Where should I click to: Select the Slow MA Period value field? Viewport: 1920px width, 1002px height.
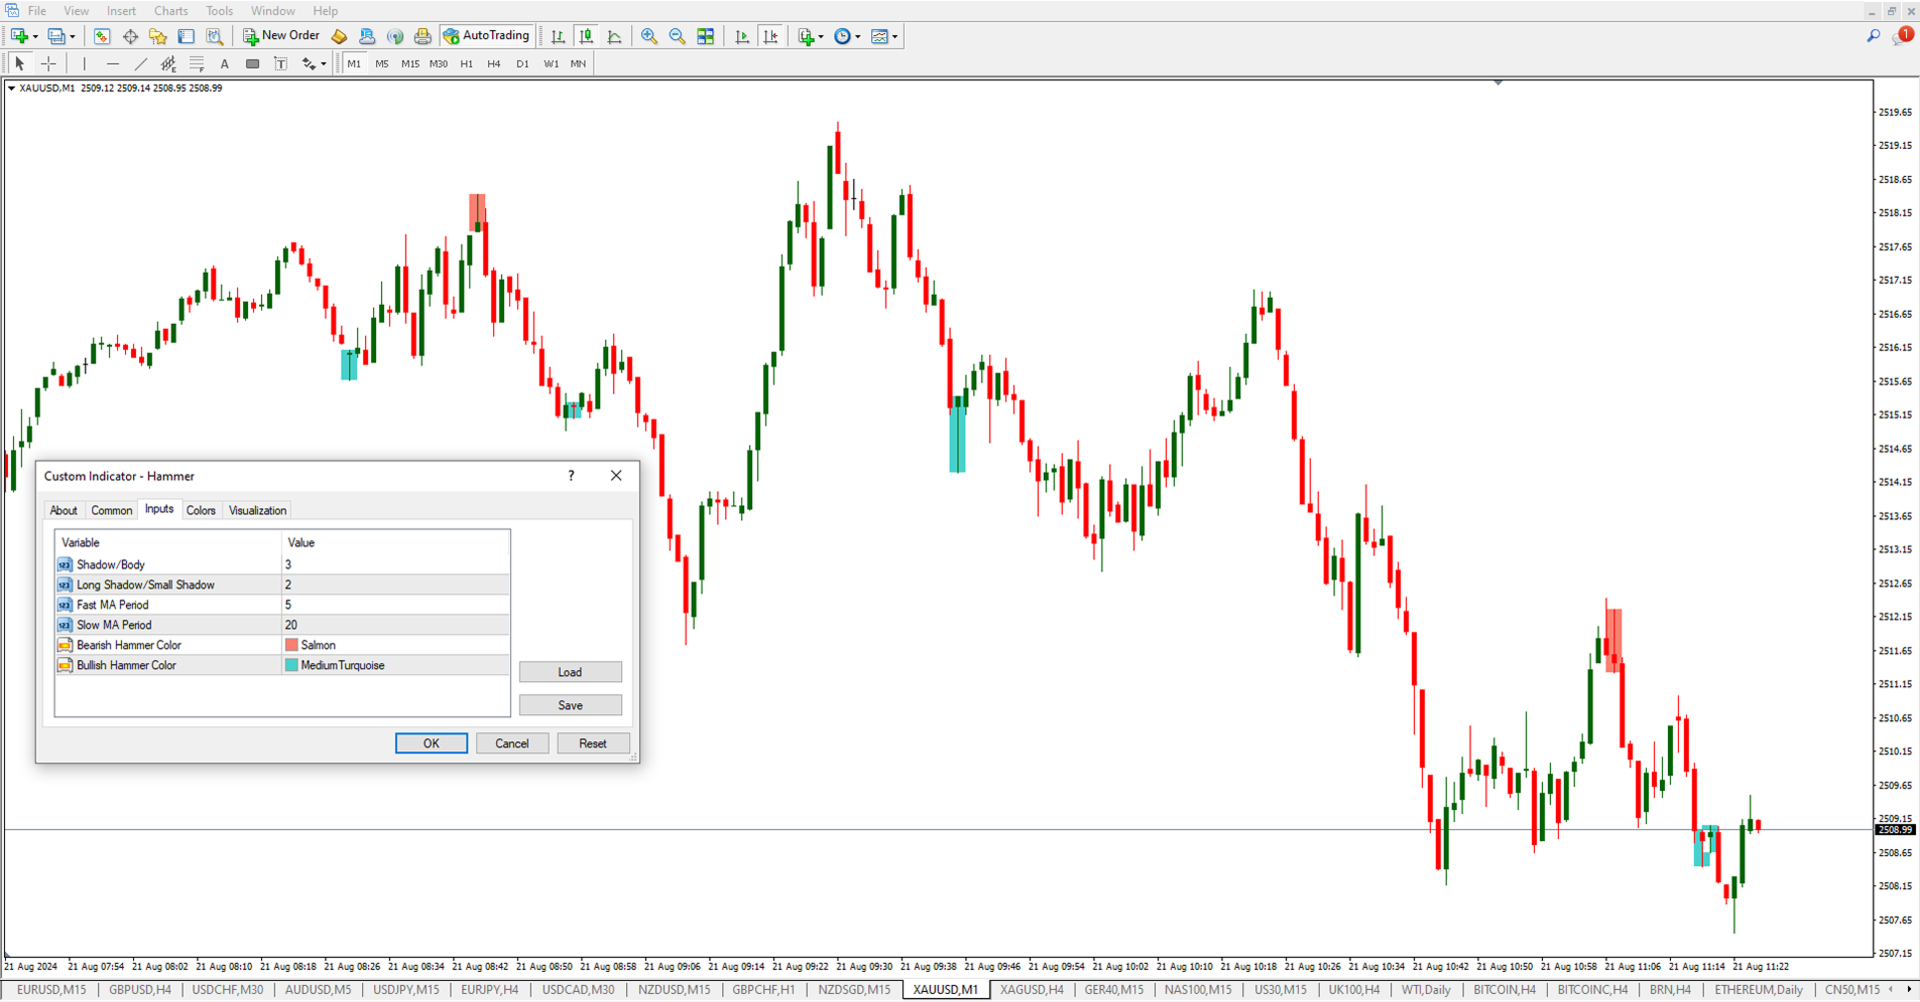click(395, 624)
